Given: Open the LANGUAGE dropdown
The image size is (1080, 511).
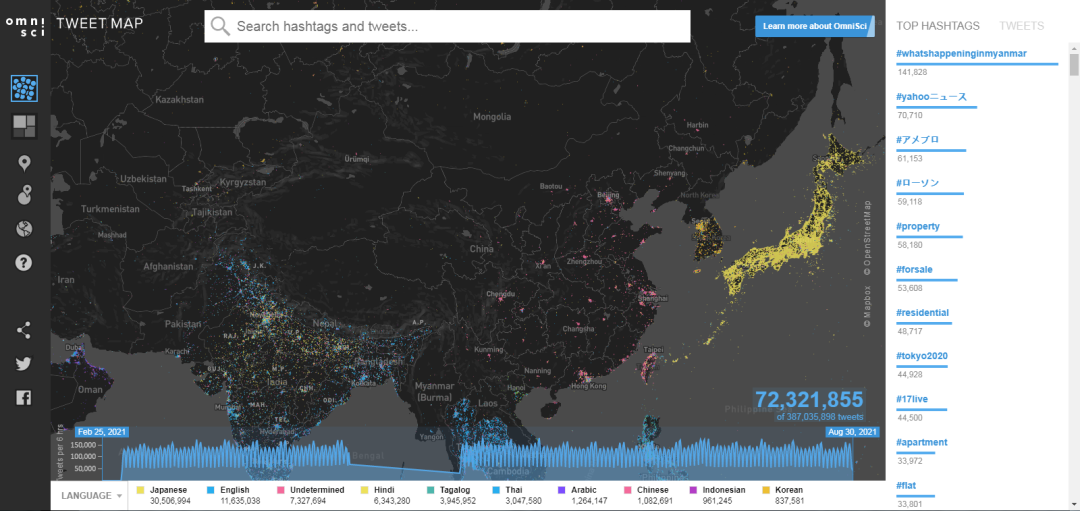Looking at the screenshot, I should pos(91,495).
